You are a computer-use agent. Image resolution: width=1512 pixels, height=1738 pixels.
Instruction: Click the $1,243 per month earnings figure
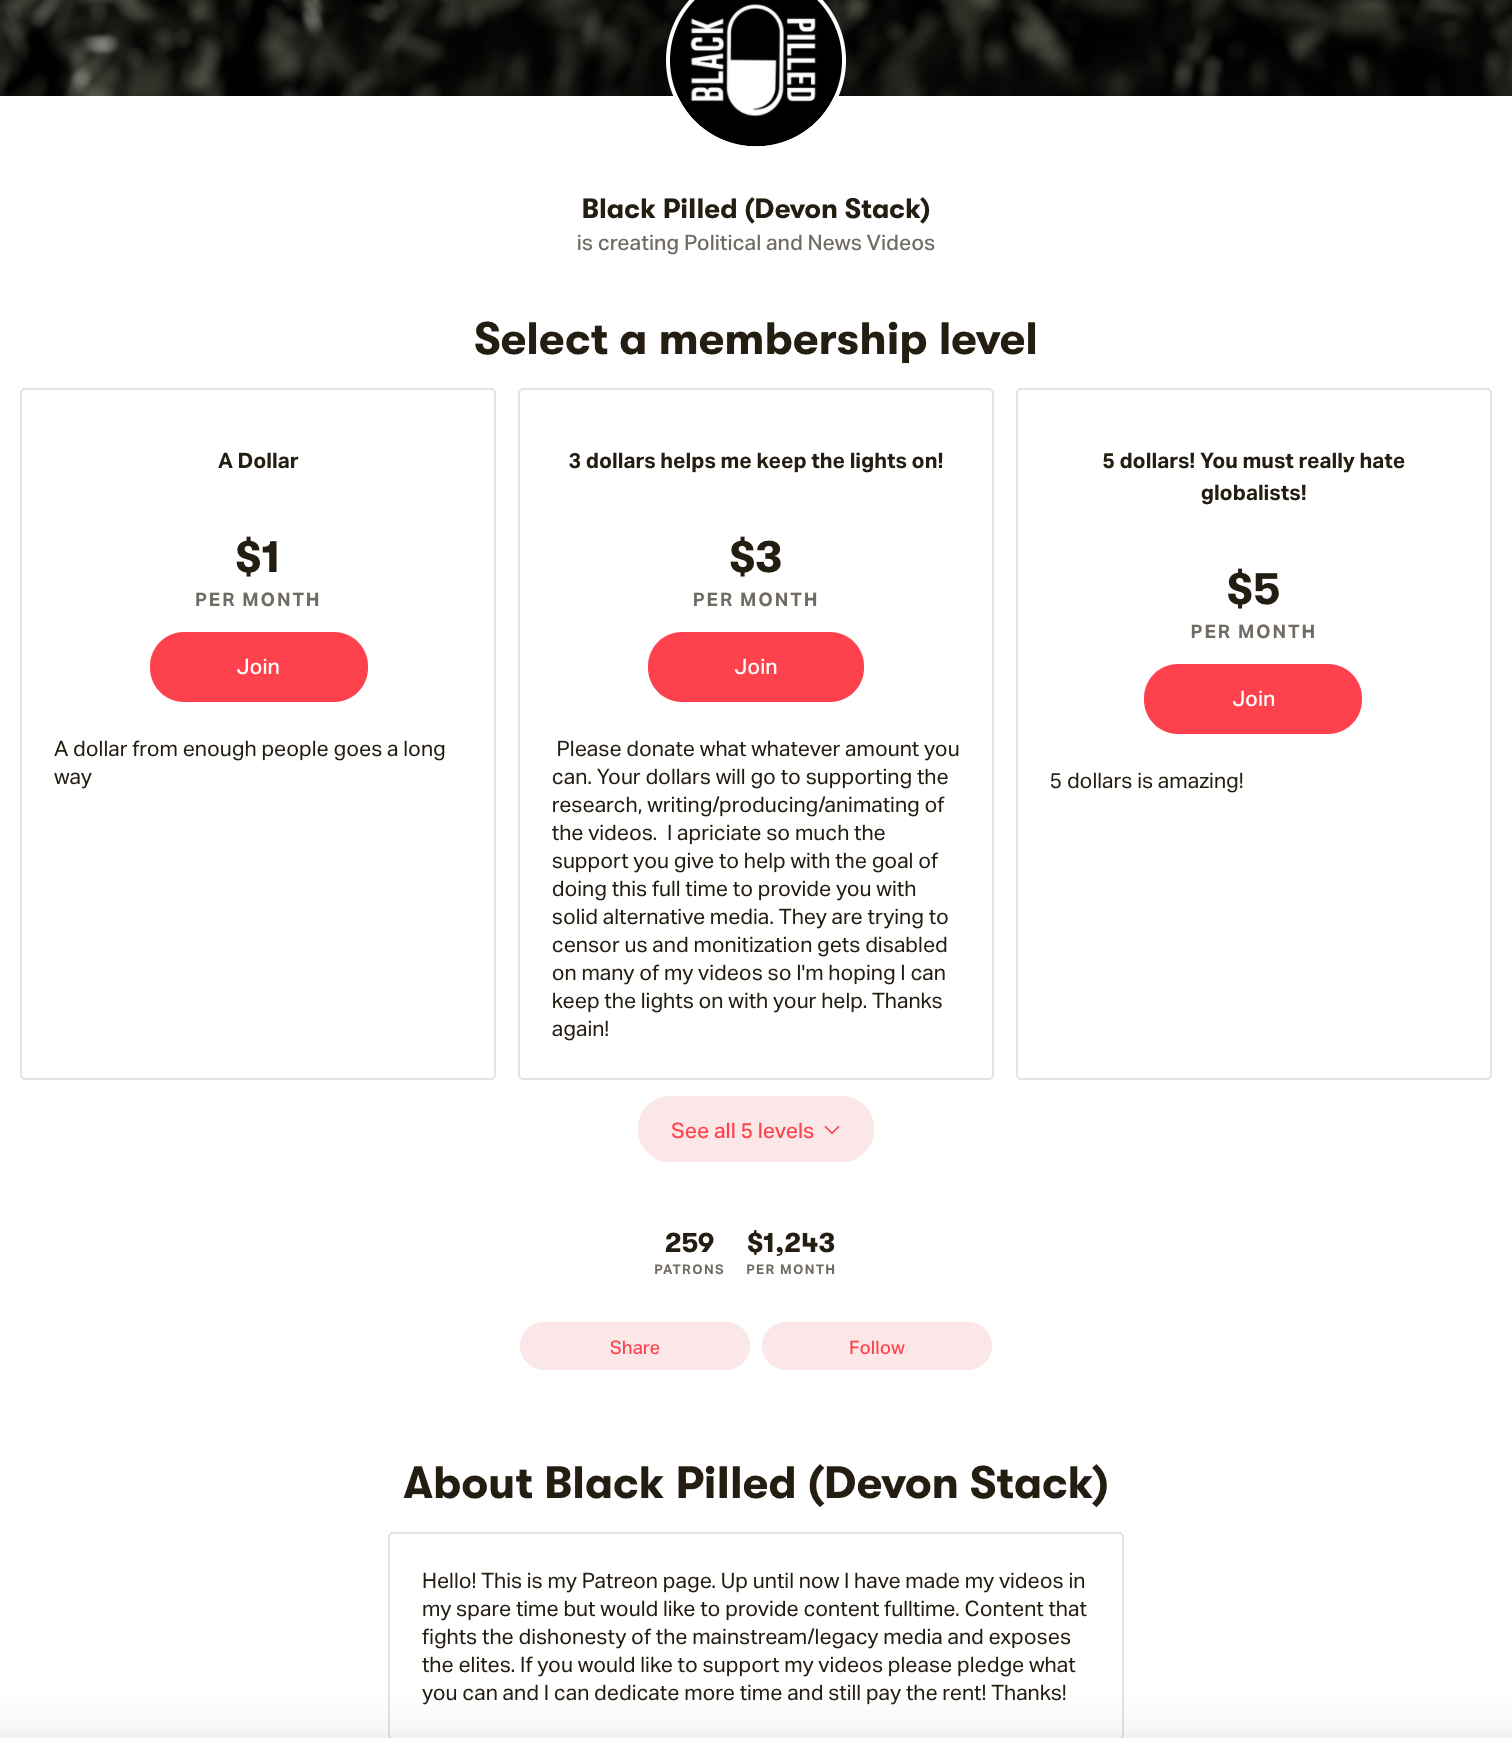click(x=790, y=1243)
